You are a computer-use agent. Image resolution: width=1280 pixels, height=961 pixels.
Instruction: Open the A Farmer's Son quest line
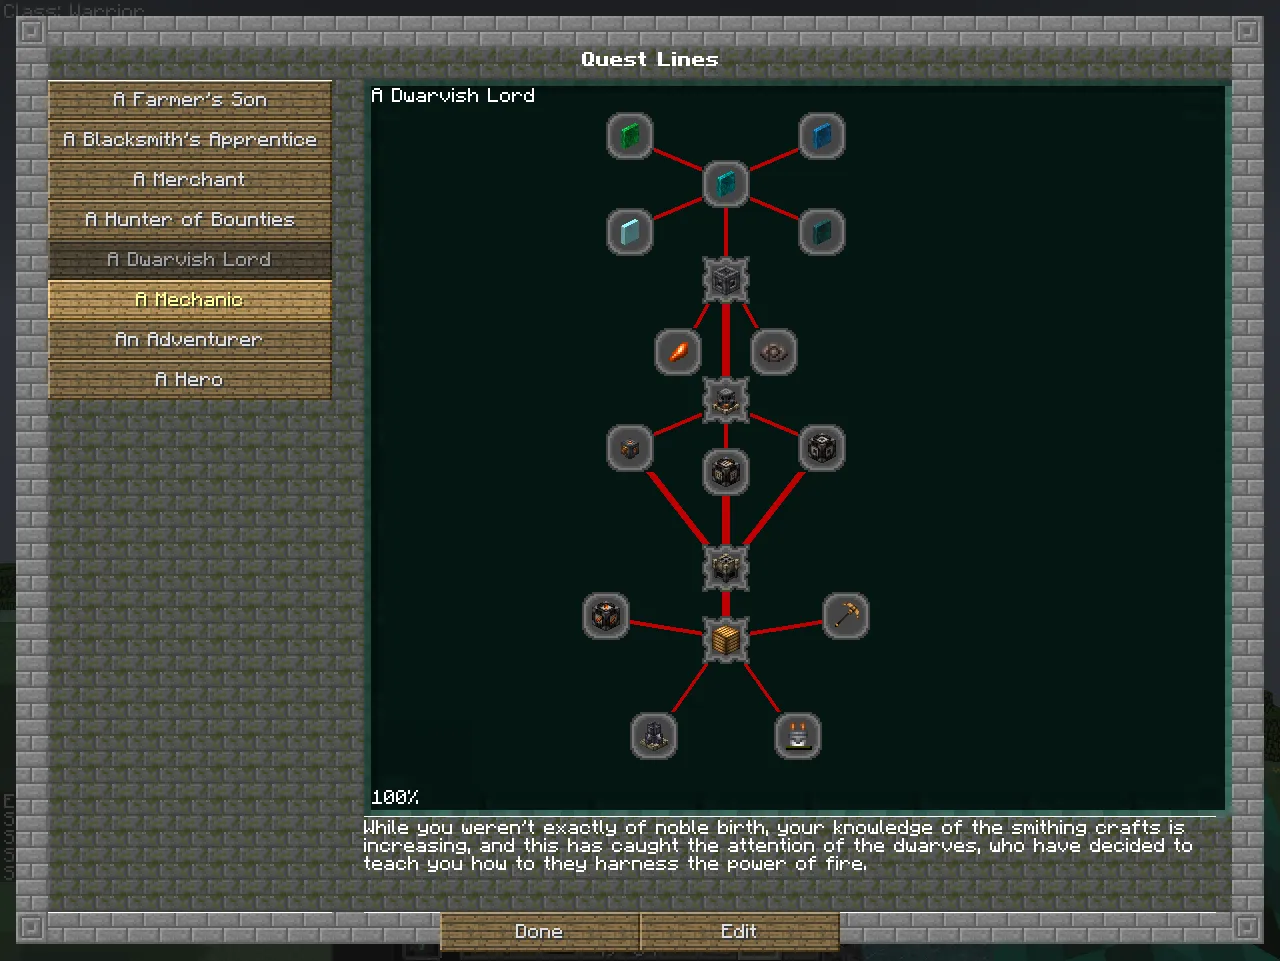pos(190,100)
